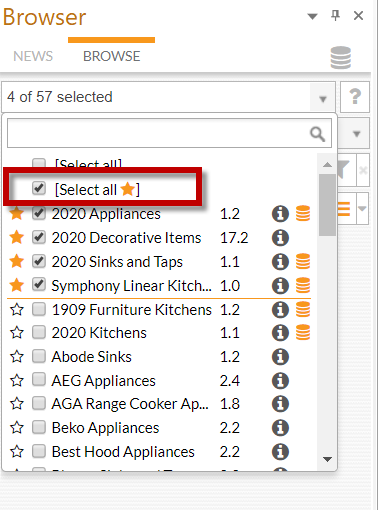This screenshot has height=510, width=378.
Task: Open Browser panel options dropdown arrow
Action: (x=312, y=16)
